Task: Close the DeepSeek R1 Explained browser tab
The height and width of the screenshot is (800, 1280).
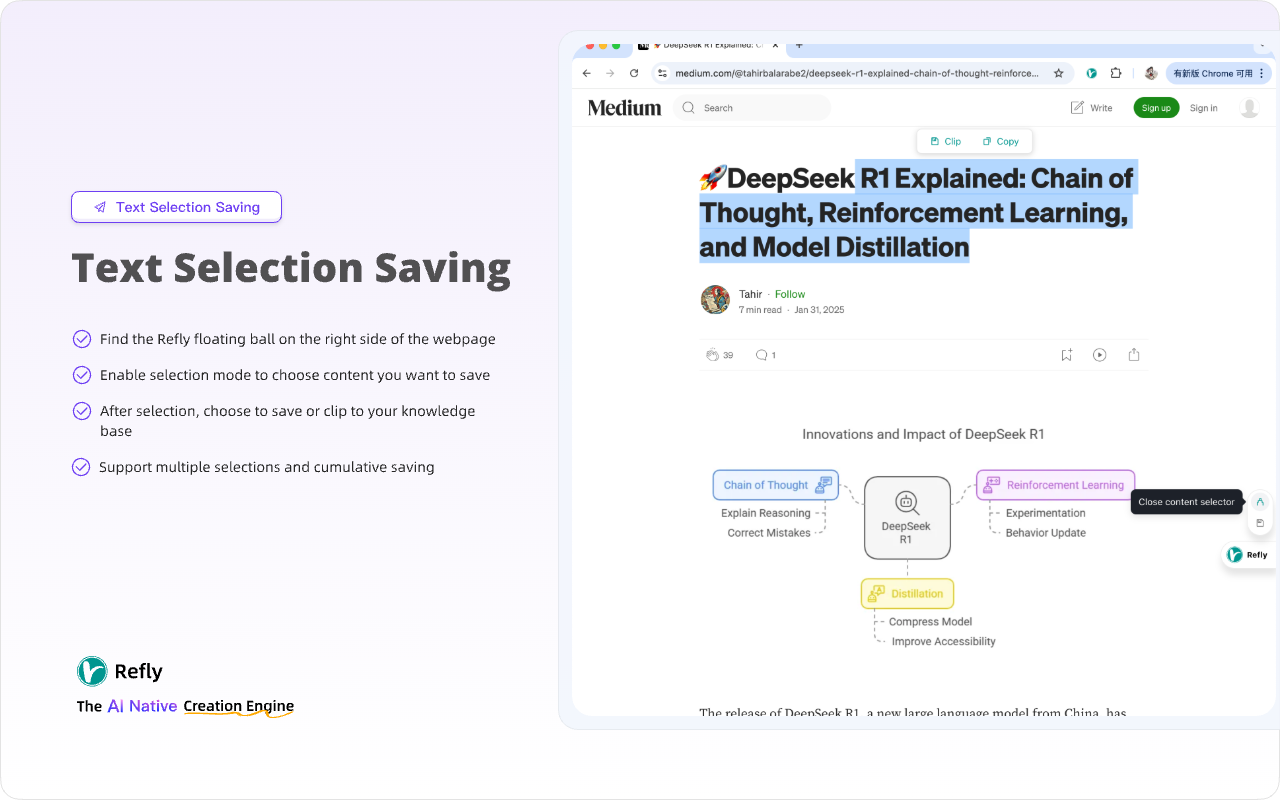Action: [773, 45]
